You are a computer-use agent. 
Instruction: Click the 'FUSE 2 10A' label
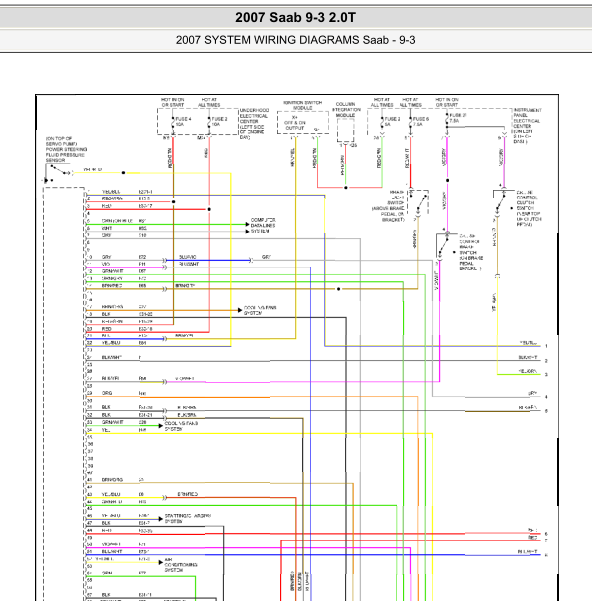pos(219,122)
